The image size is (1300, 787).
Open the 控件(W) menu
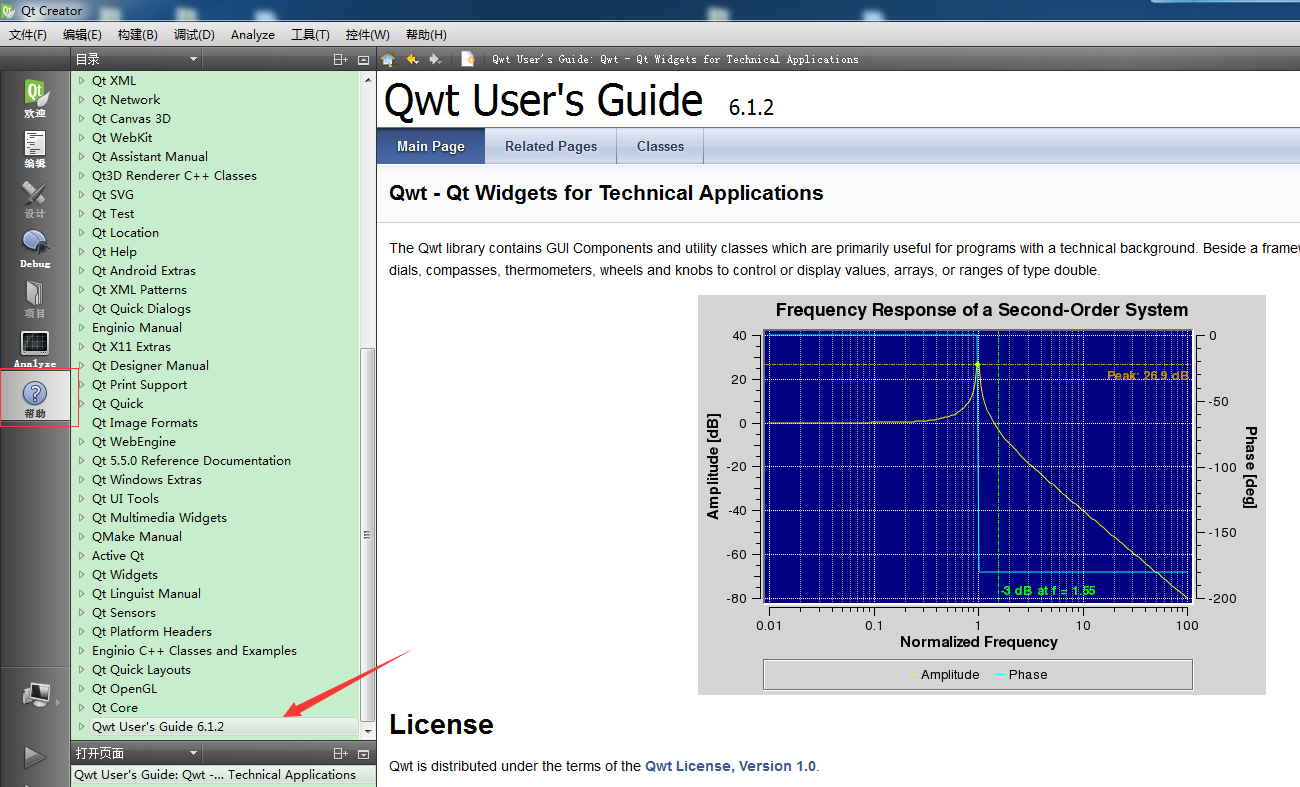pos(367,34)
